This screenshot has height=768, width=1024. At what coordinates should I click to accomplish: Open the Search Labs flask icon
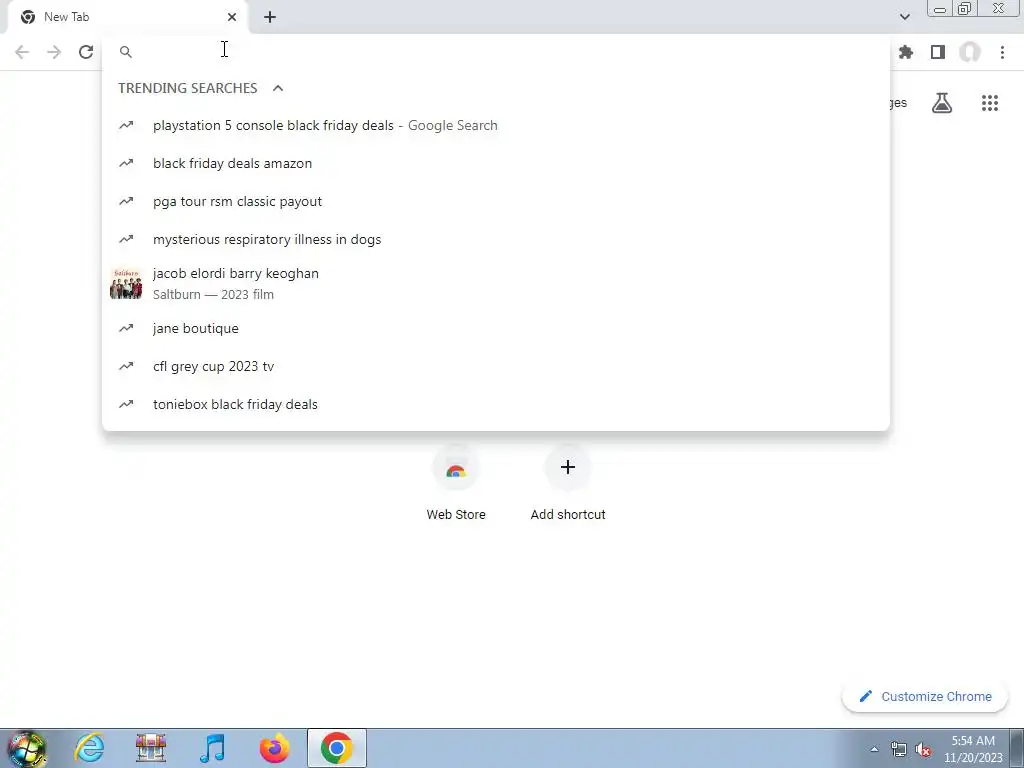pyautogui.click(x=942, y=103)
